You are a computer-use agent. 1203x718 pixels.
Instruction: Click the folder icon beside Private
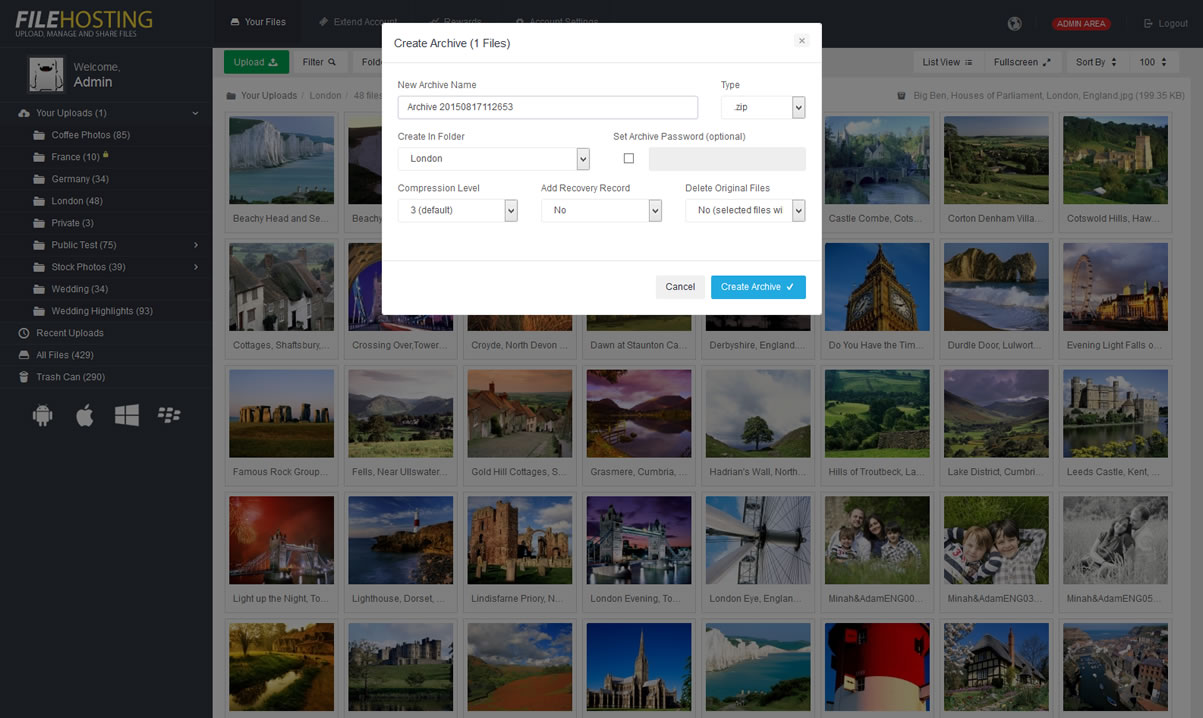click(38, 223)
